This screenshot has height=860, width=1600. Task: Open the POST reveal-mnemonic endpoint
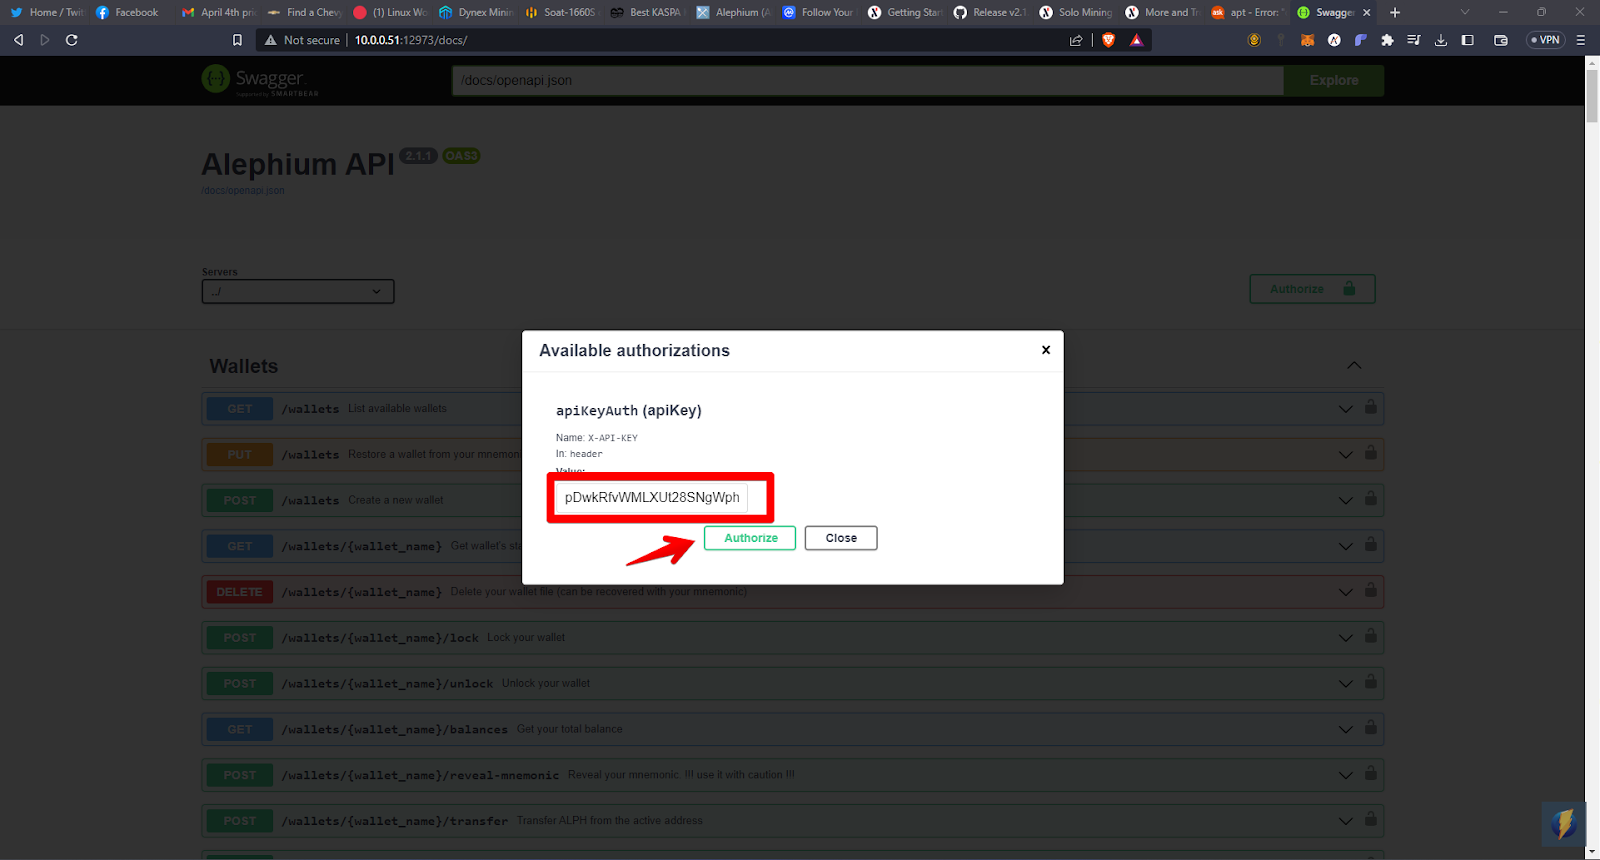792,775
